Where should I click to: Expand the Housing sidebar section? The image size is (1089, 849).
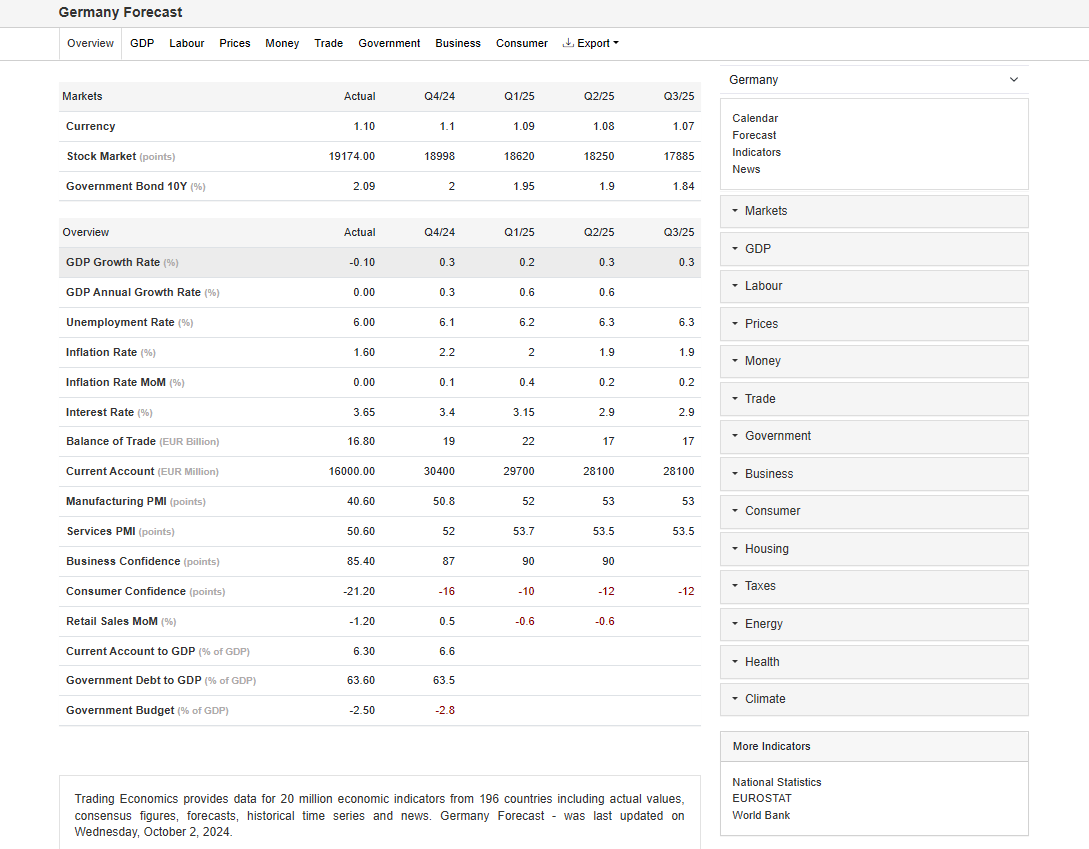pos(874,549)
